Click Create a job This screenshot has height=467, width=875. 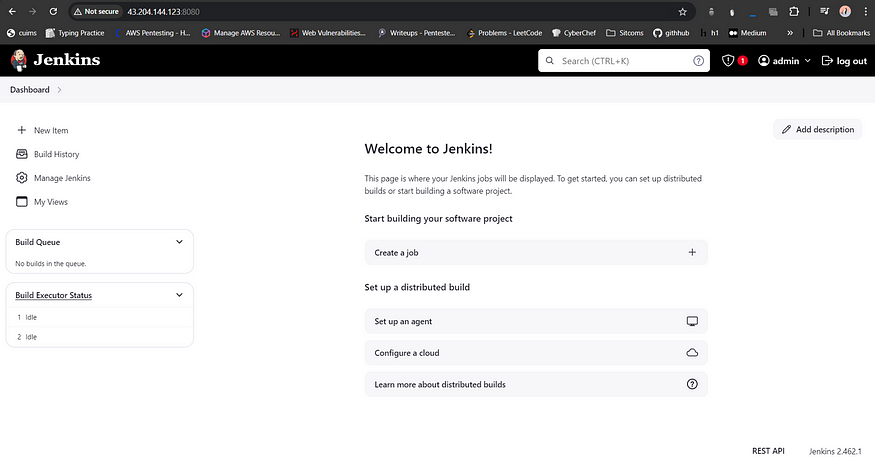coord(536,253)
